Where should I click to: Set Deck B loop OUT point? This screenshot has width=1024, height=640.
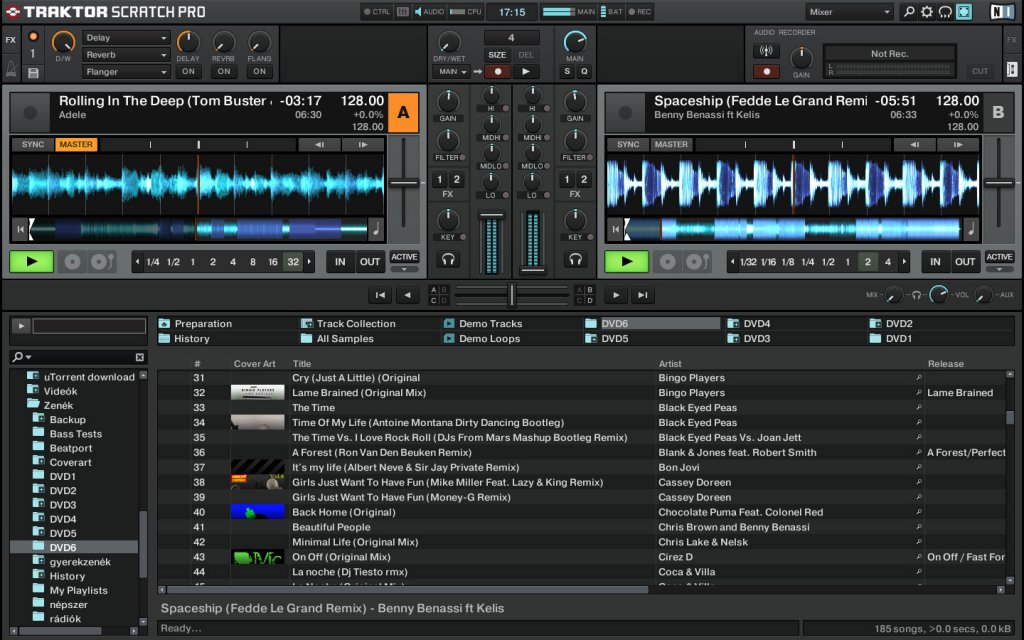(x=965, y=262)
